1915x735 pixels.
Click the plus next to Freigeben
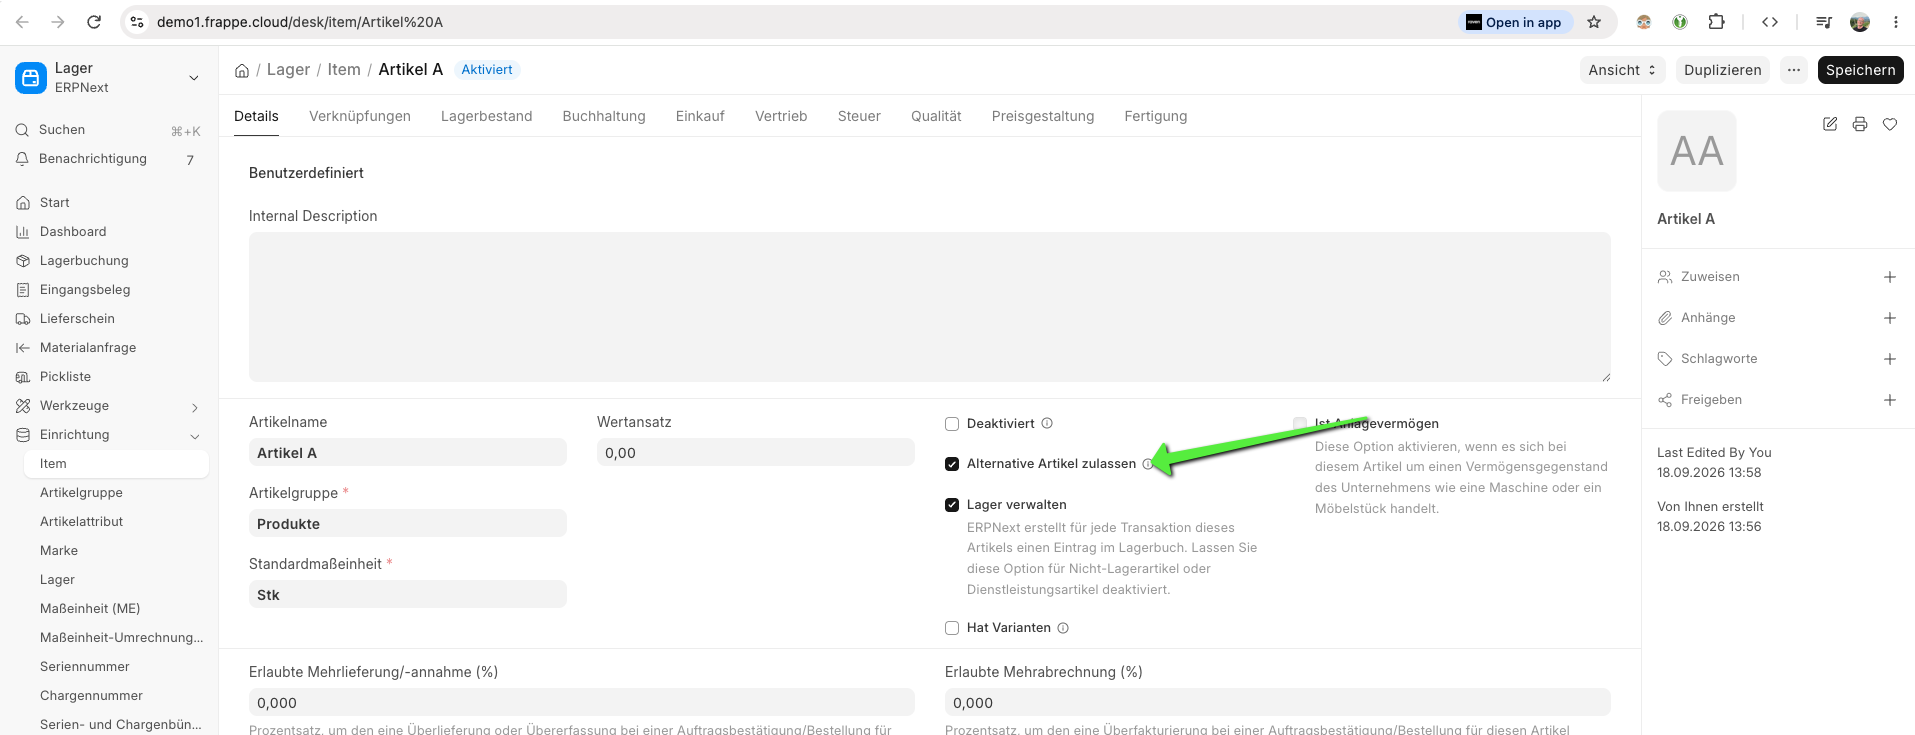tap(1890, 400)
